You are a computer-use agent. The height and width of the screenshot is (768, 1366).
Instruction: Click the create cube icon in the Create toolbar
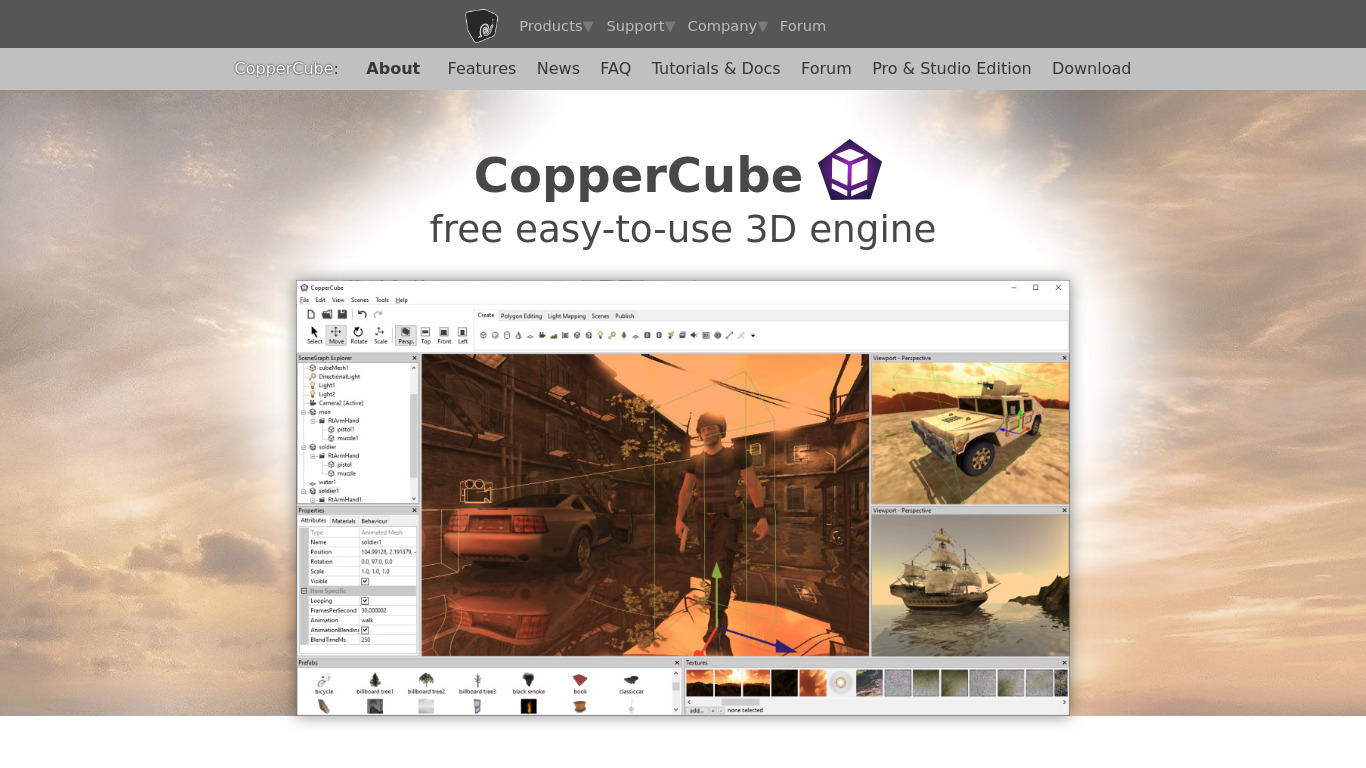483,335
